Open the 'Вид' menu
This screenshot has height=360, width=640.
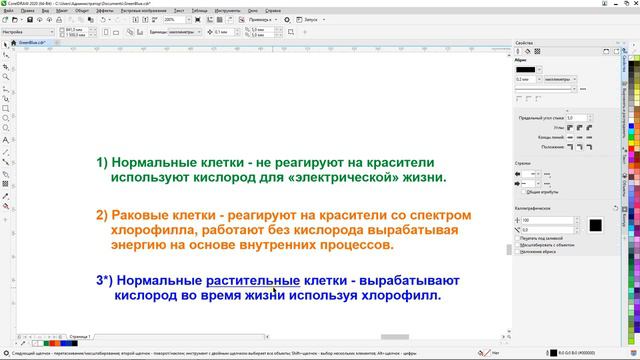45,11
